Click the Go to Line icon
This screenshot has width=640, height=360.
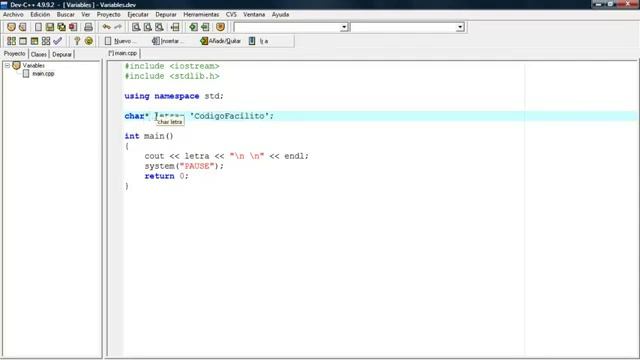[175, 27]
